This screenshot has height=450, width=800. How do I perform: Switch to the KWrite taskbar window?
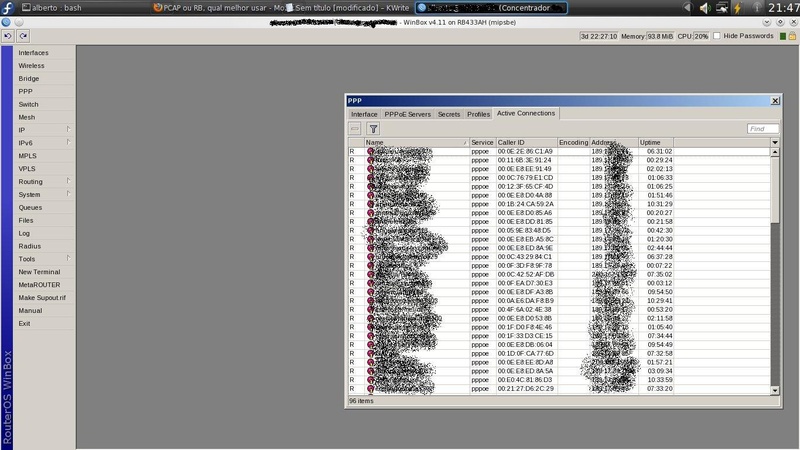pyautogui.click(x=349, y=8)
